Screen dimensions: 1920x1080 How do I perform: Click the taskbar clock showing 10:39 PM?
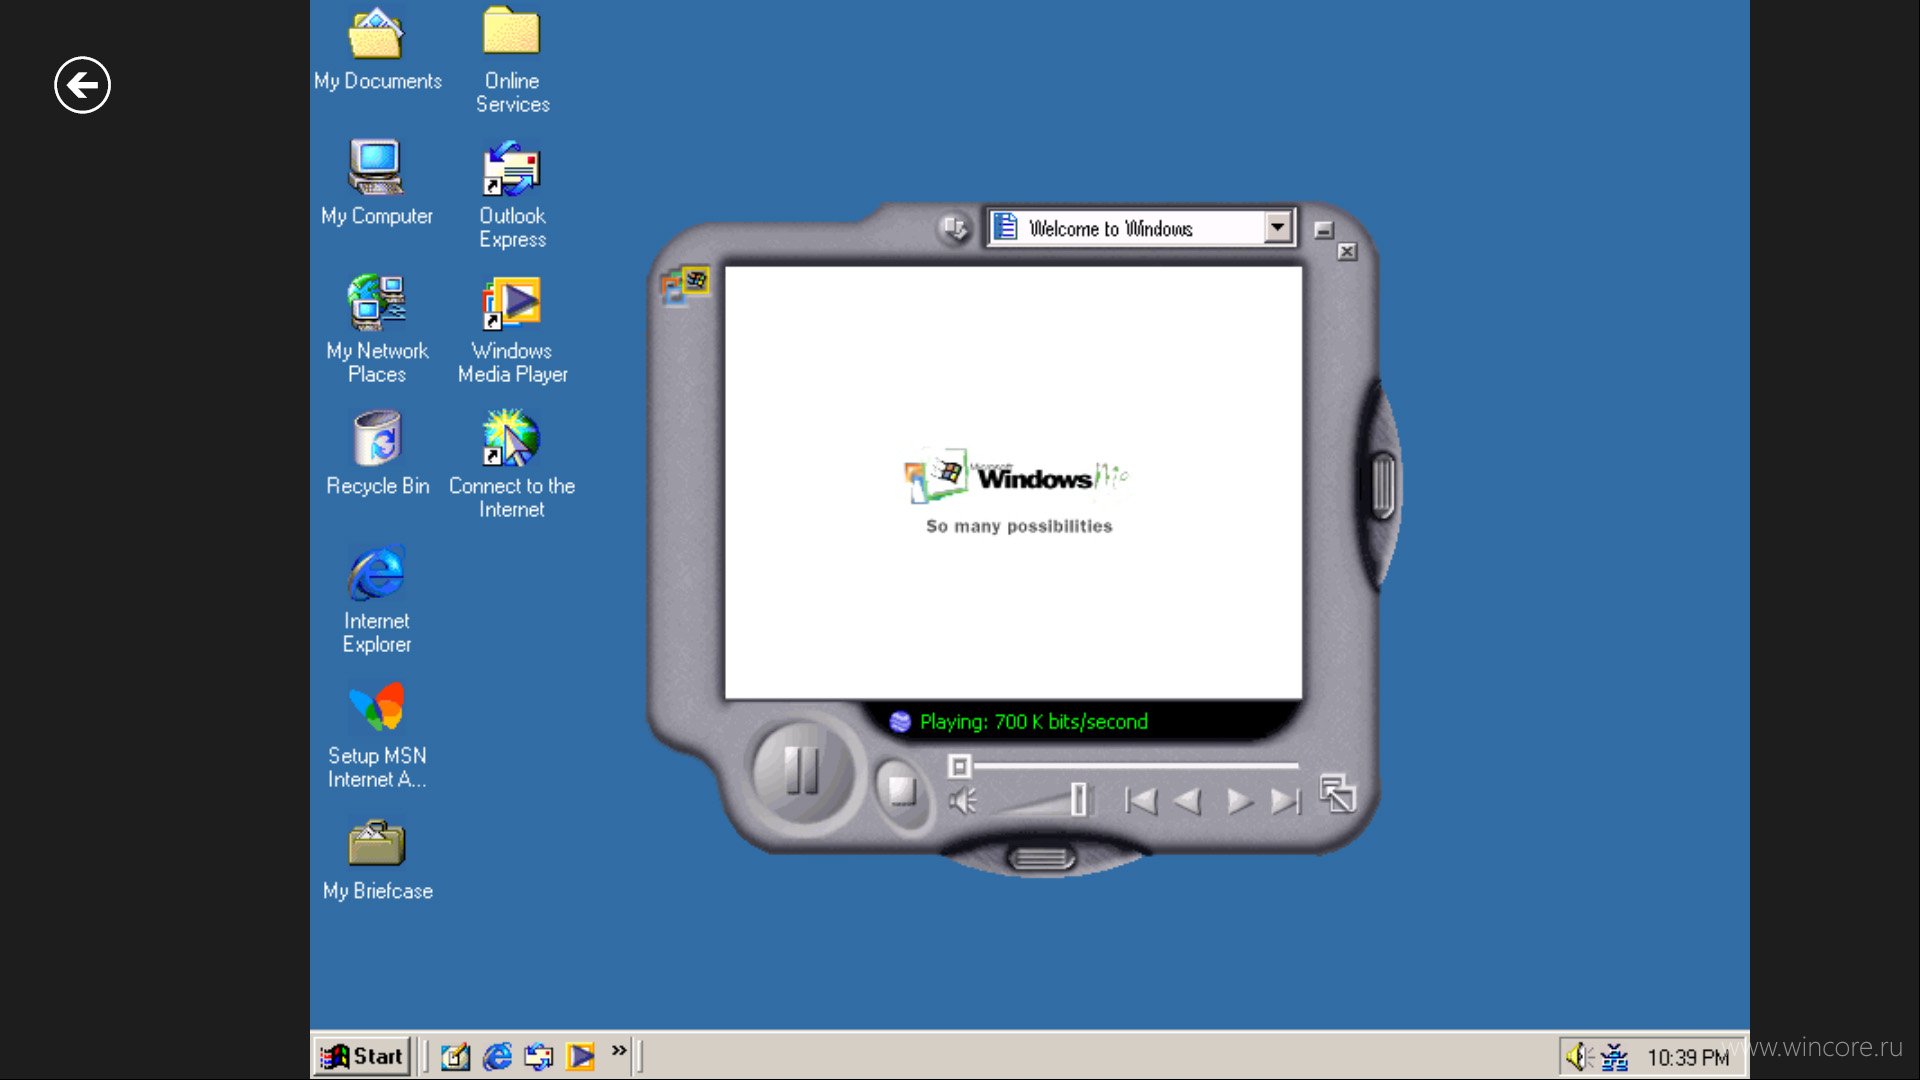point(1688,1058)
